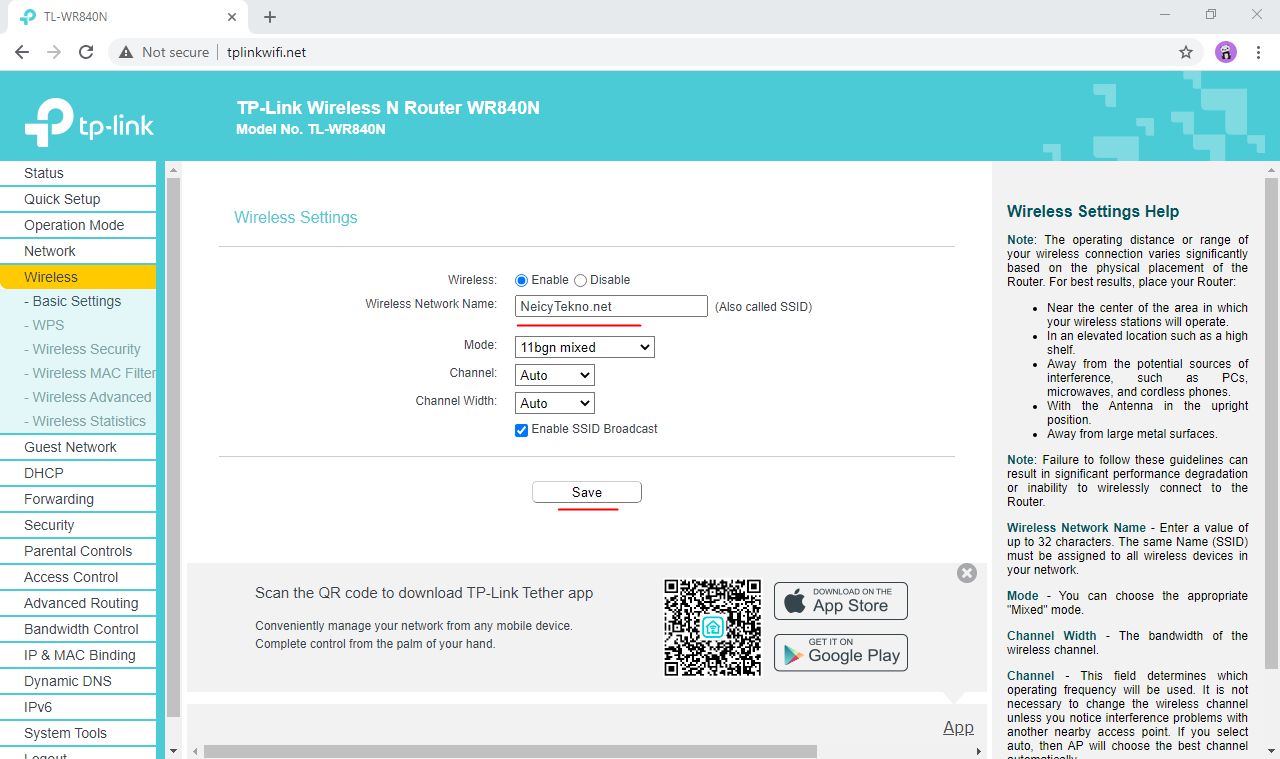
Task: Click the Model No. TL-WR840N text
Action: [310, 129]
